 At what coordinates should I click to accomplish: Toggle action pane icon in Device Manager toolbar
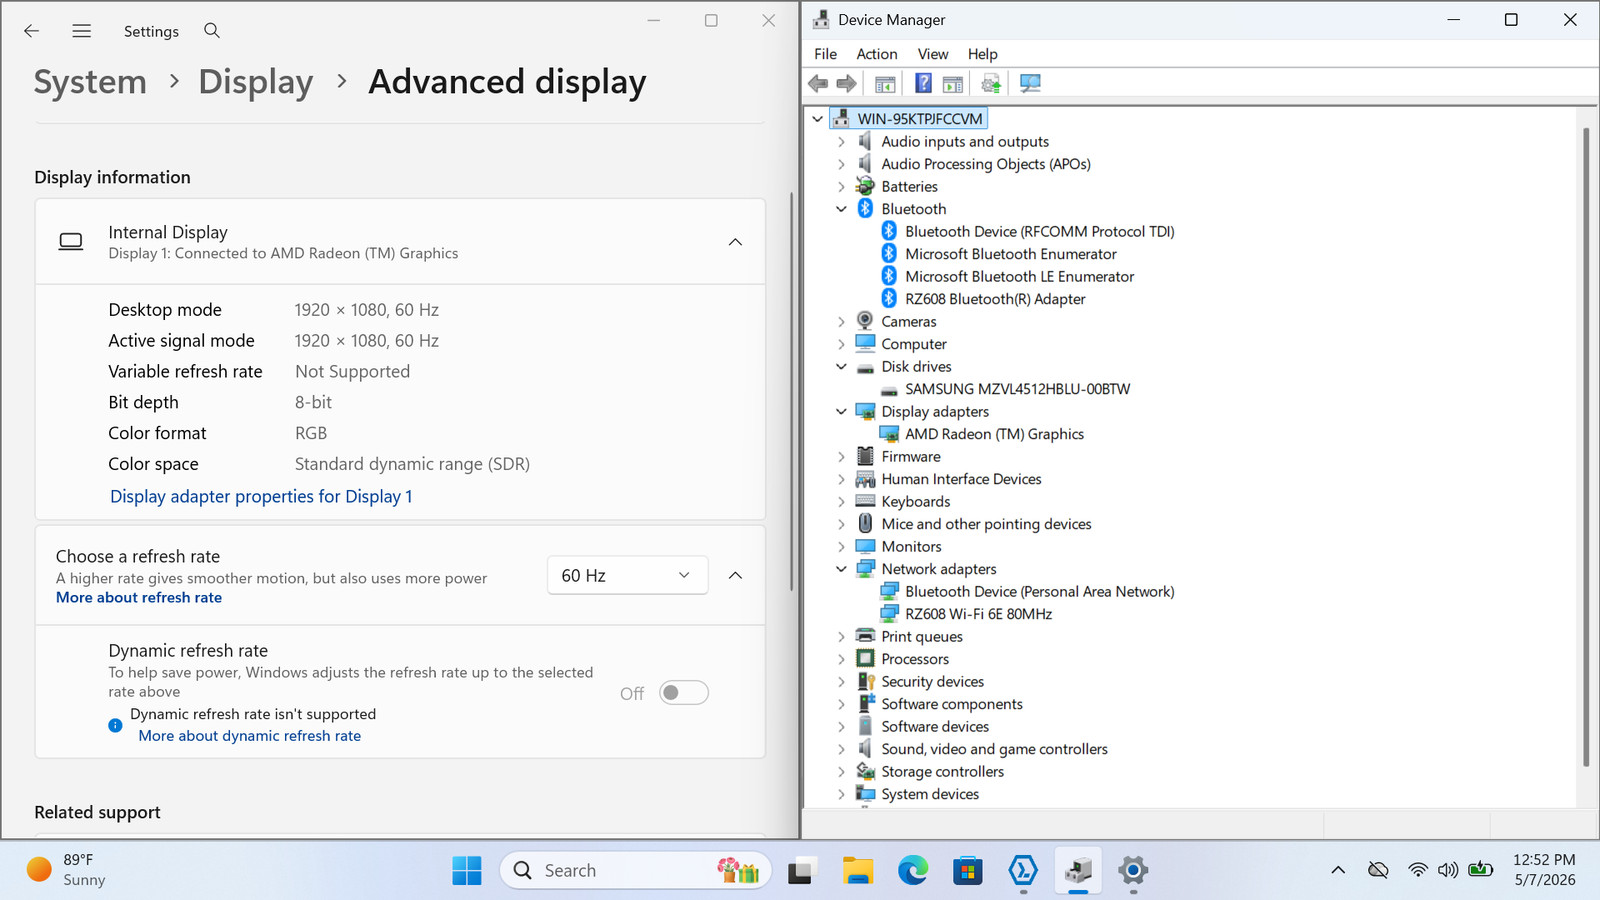(x=953, y=84)
